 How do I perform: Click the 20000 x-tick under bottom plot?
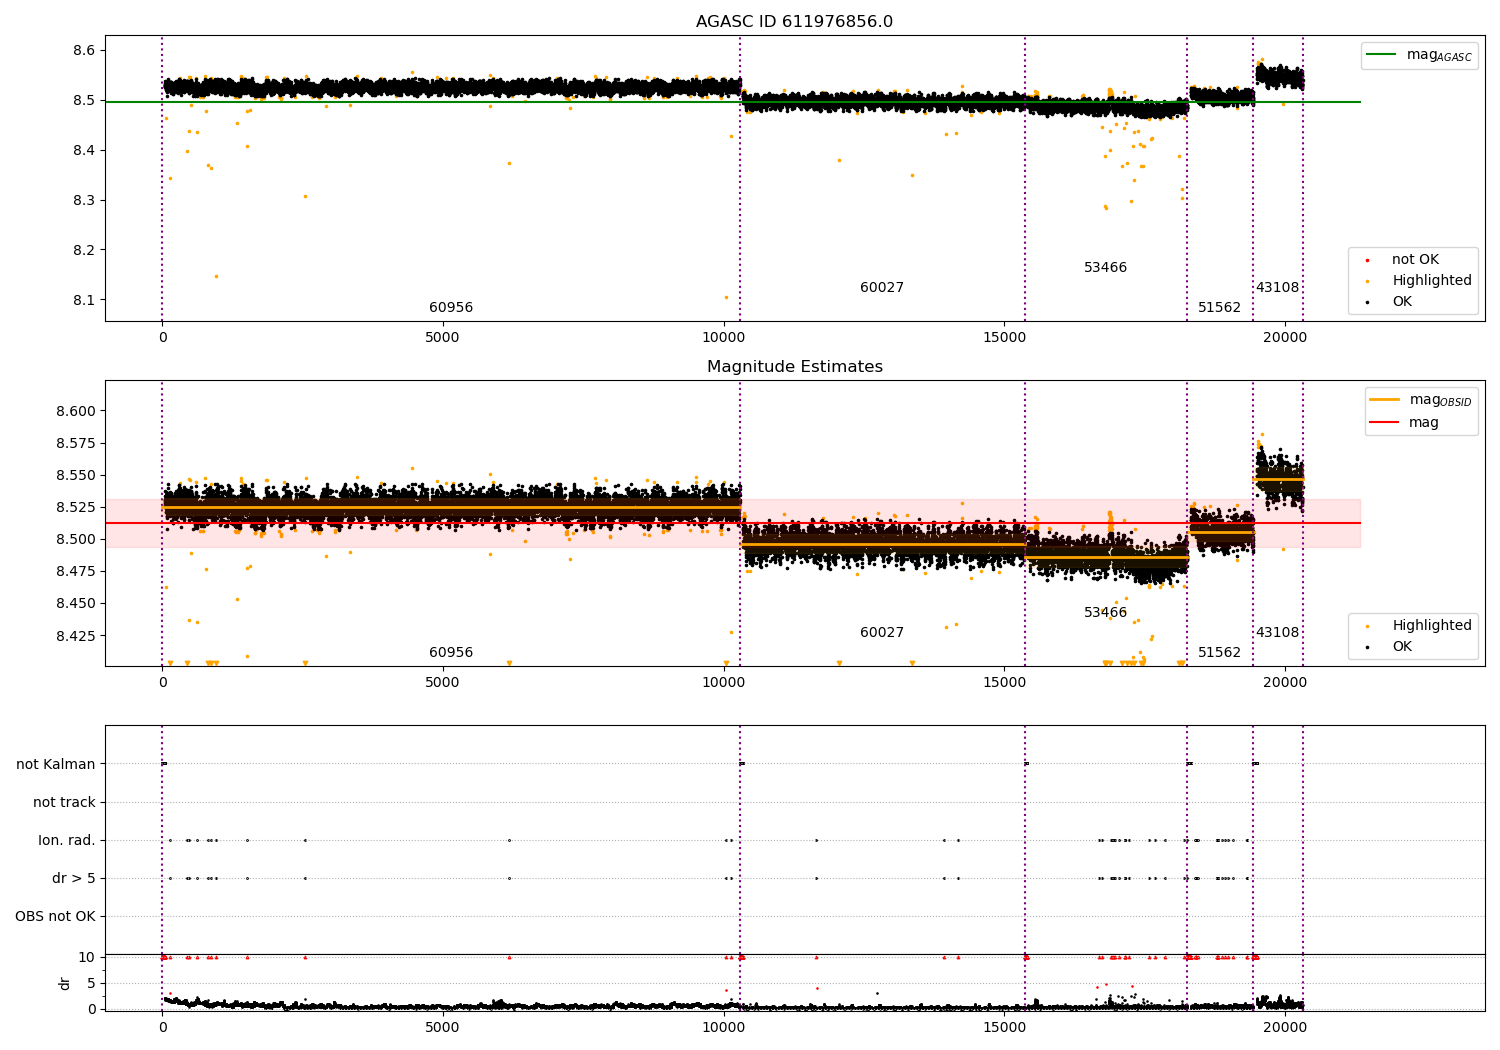(x=1285, y=1027)
